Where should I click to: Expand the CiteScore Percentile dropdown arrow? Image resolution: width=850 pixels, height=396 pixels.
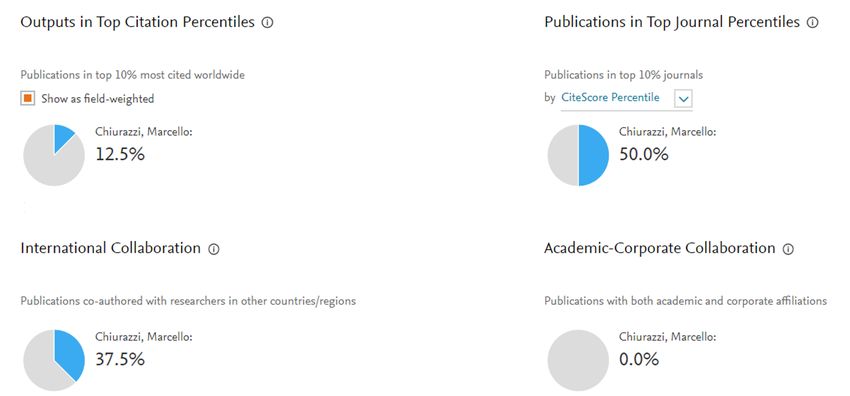[x=684, y=99]
